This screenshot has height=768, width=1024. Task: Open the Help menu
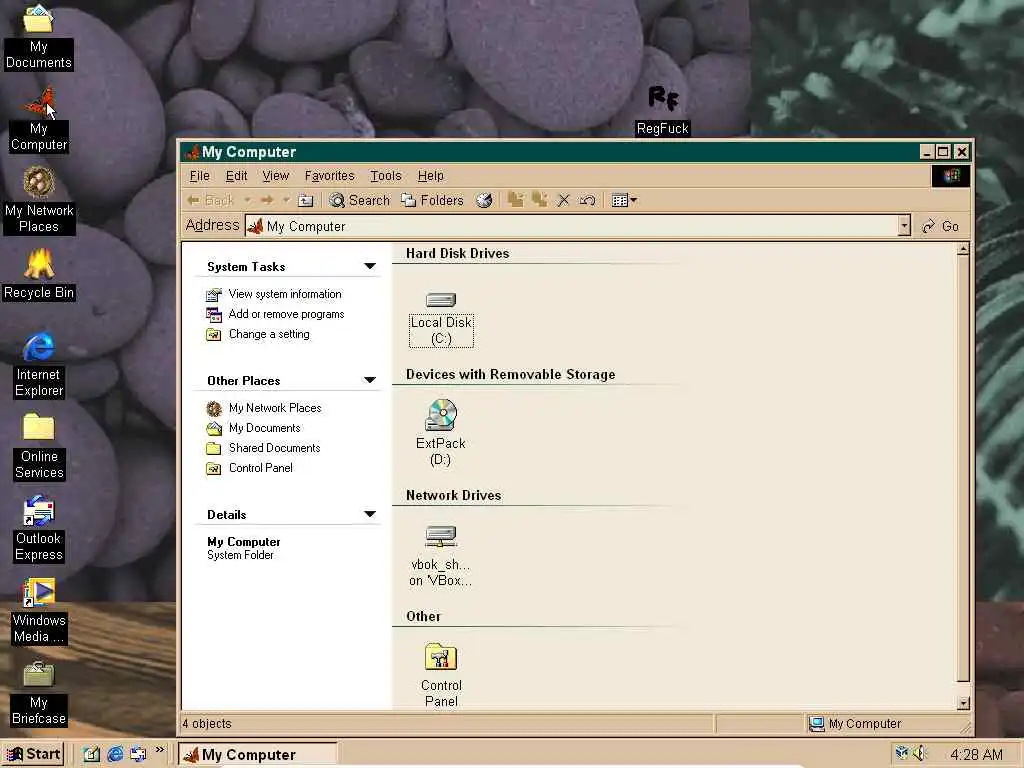click(x=430, y=176)
